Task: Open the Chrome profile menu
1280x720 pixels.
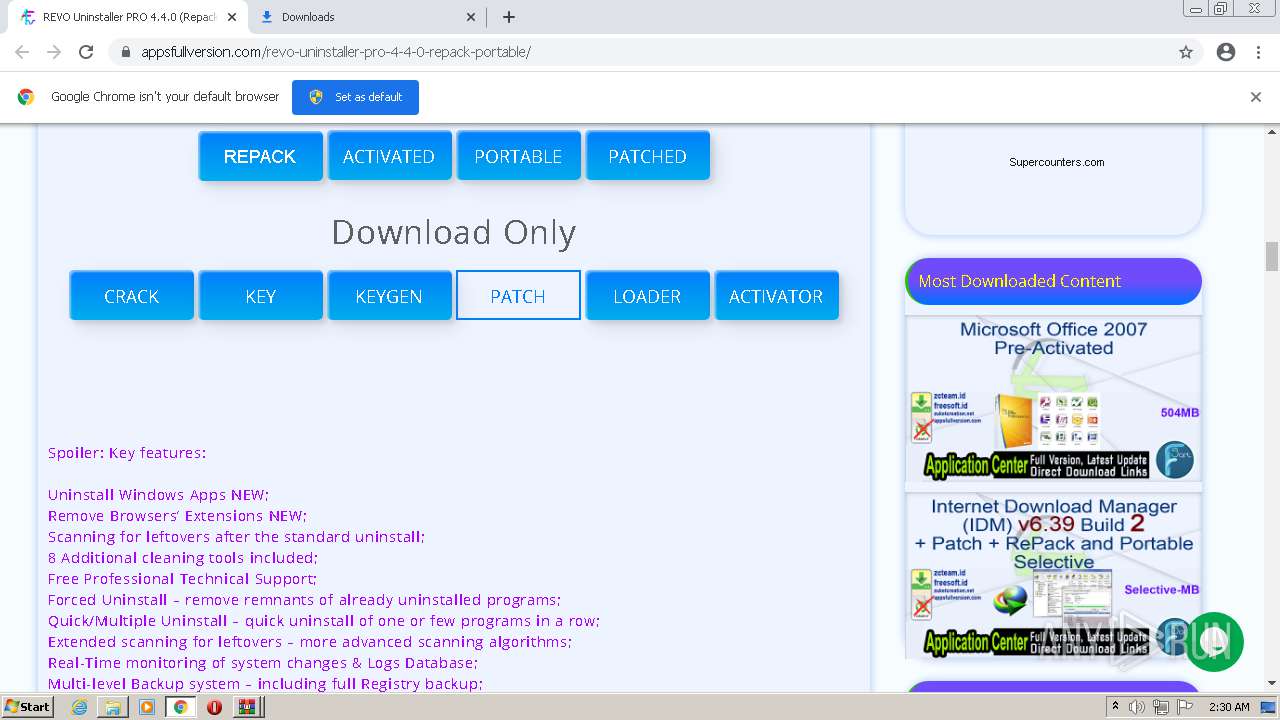Action: tap(1226, 52)
